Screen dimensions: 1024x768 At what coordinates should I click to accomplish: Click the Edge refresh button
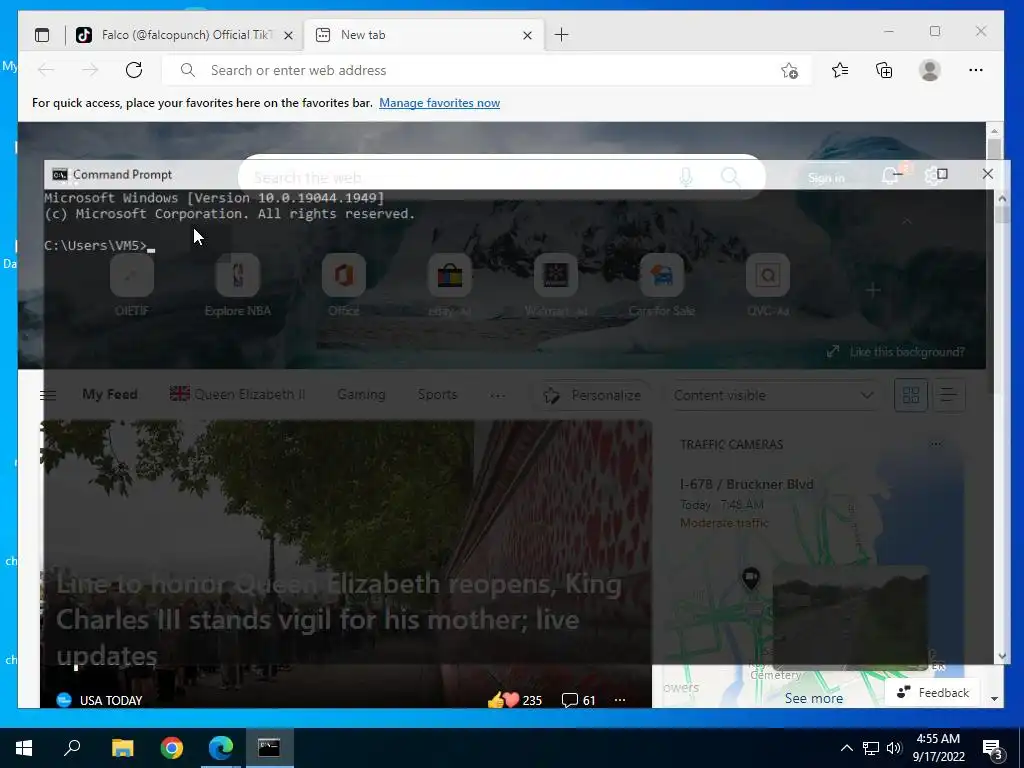(134, 70)
